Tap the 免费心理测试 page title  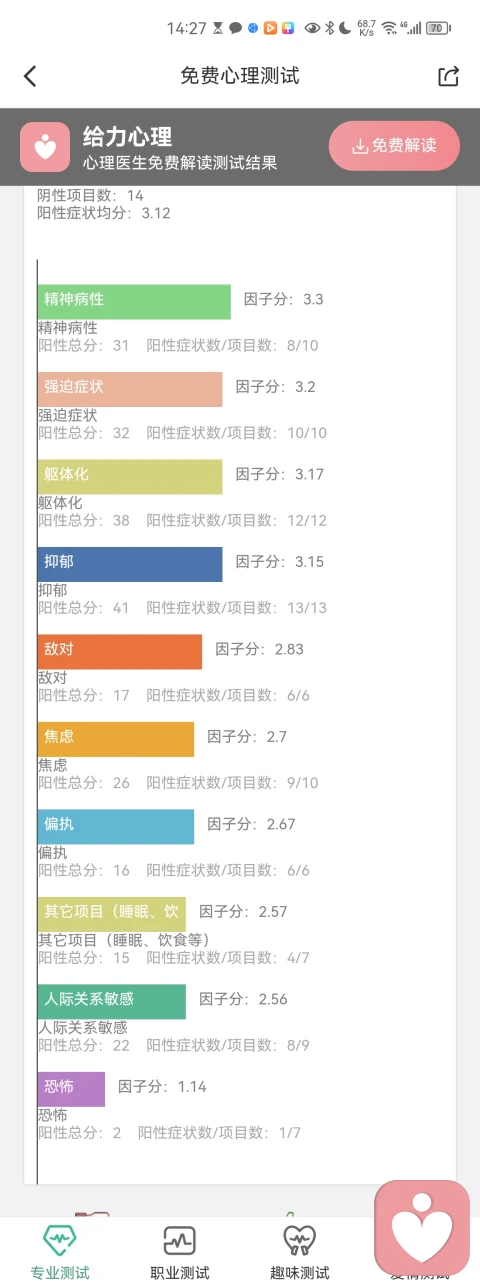239,76
